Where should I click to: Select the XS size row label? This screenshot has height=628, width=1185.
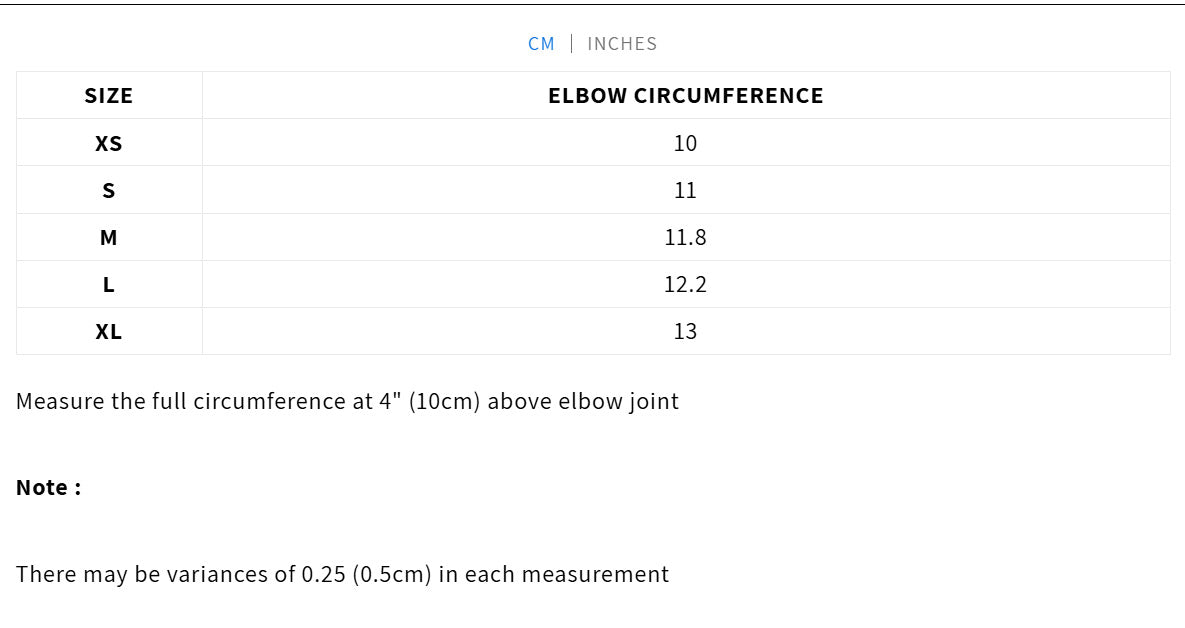click(x=109, y=143)
